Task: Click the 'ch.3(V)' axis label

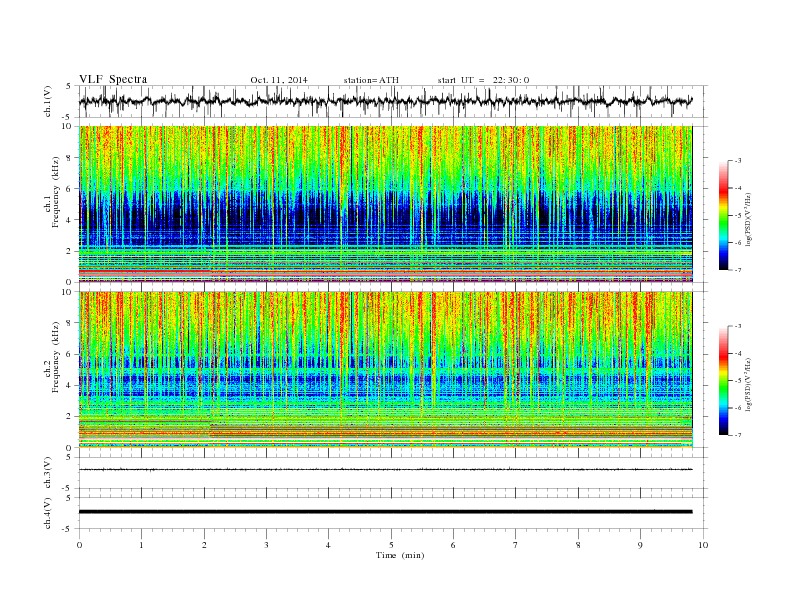Action: (x=47, y=473)
